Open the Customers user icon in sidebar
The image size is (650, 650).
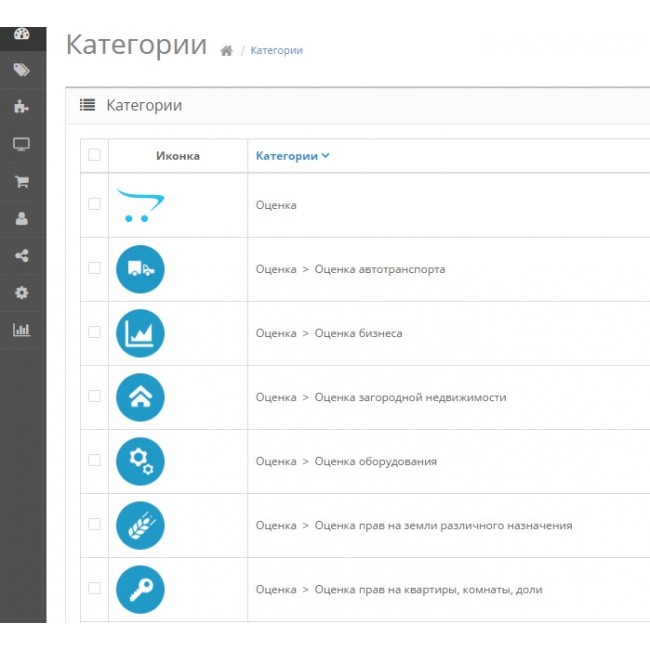pyautogui.click(x=21, y=219)
